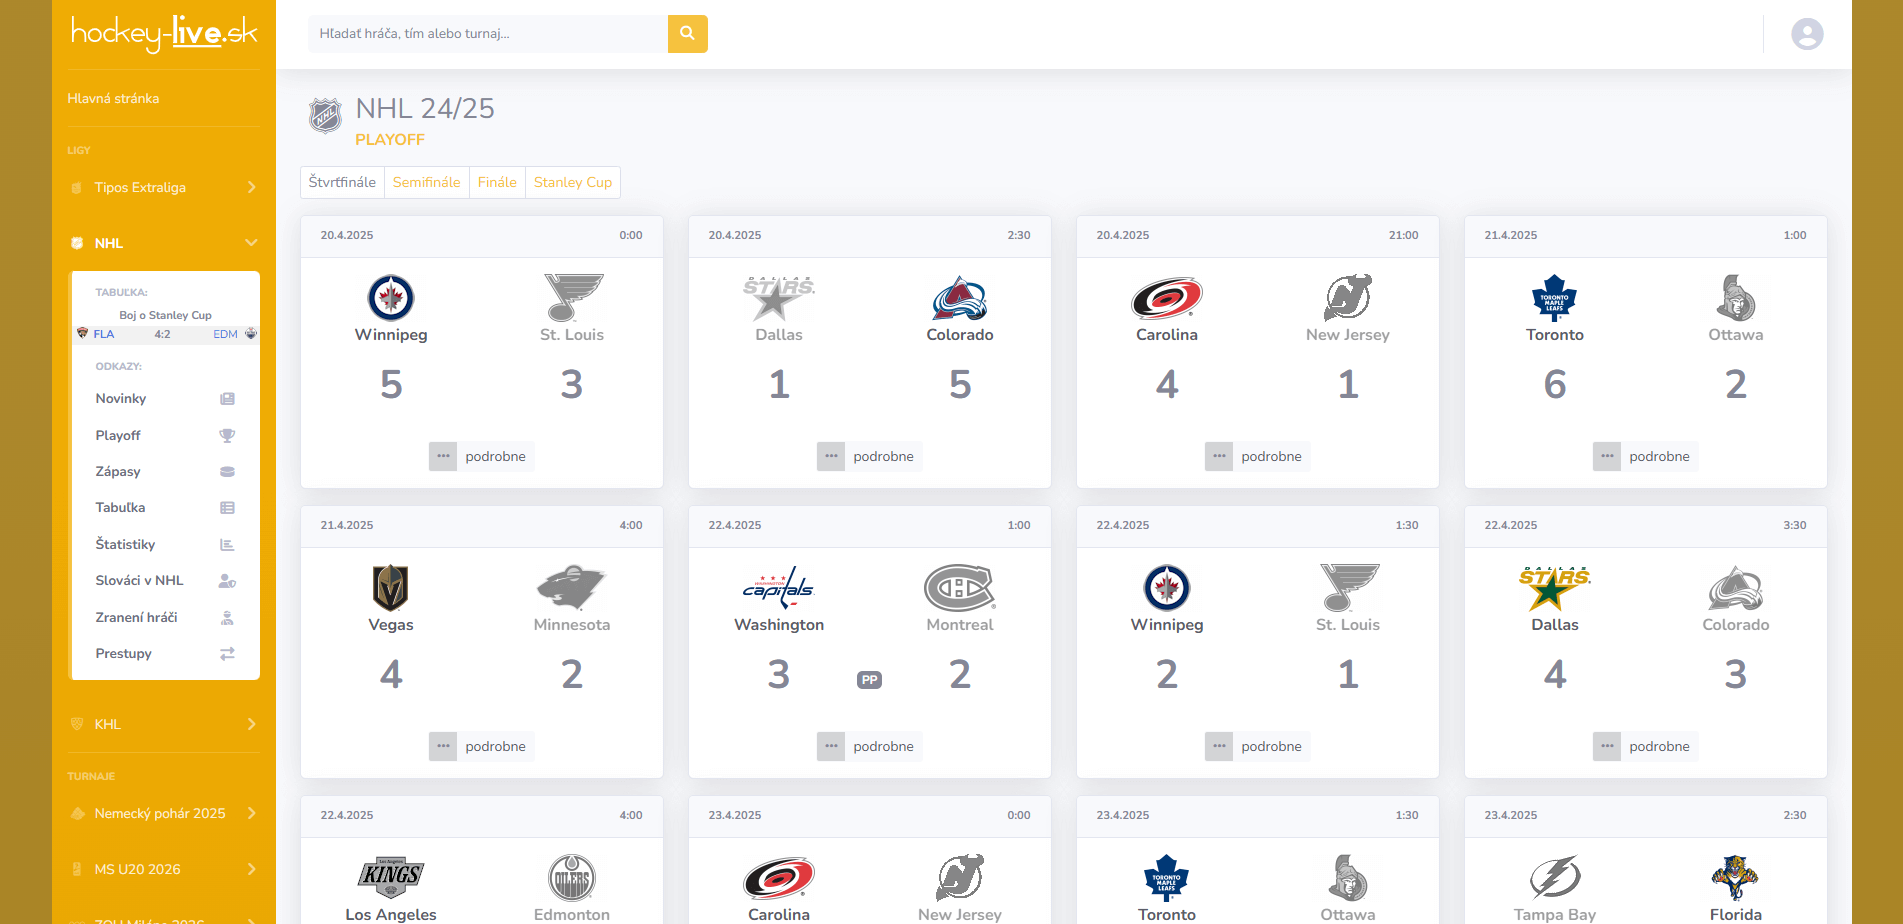Expand the Tipos Extraliga menu
1903x924 pixels.
click(x=164, y=187)
